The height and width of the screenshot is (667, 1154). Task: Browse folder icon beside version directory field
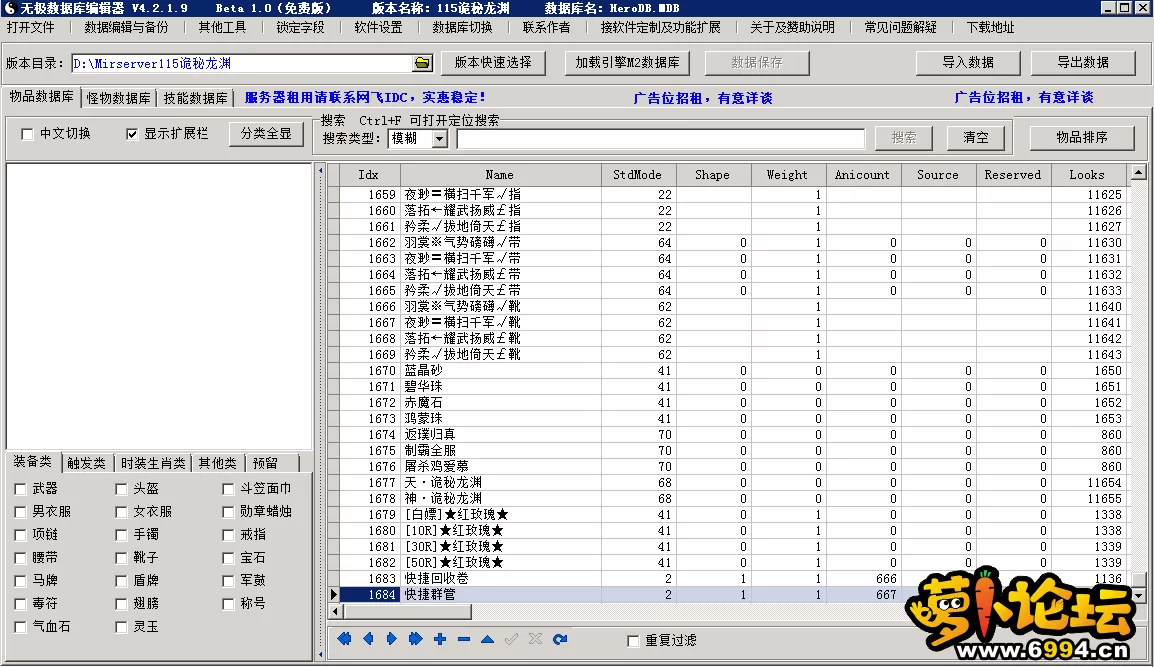point(422,63)
